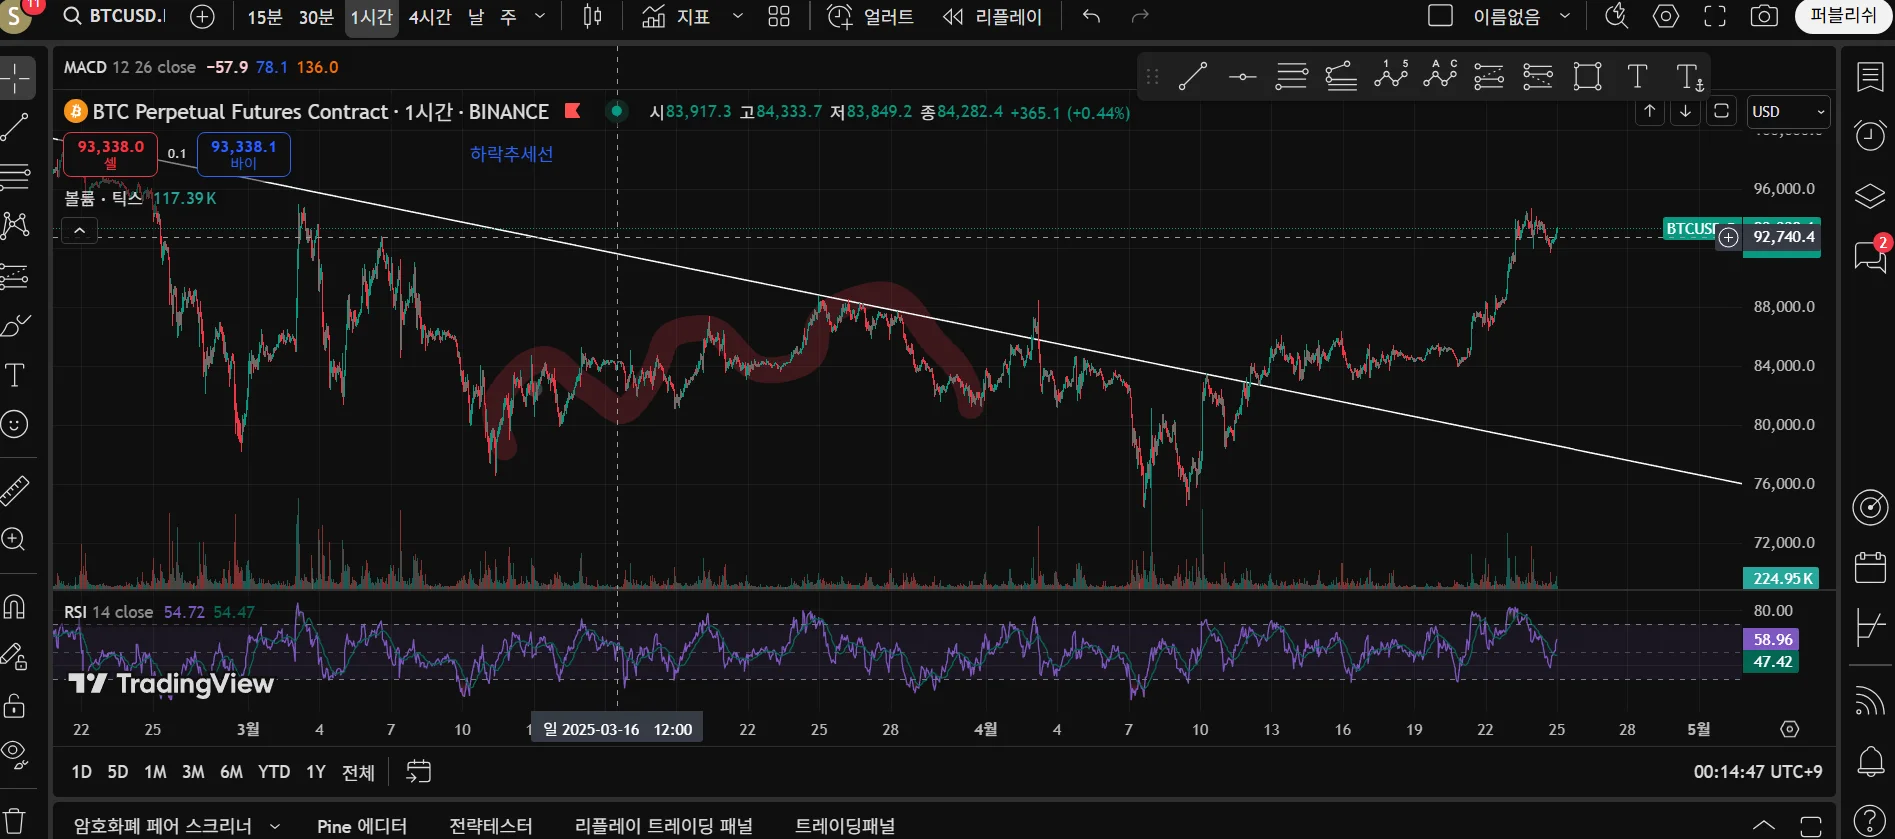
Task: Open the 전략테스터 tab
Action: tap(490, 826)
